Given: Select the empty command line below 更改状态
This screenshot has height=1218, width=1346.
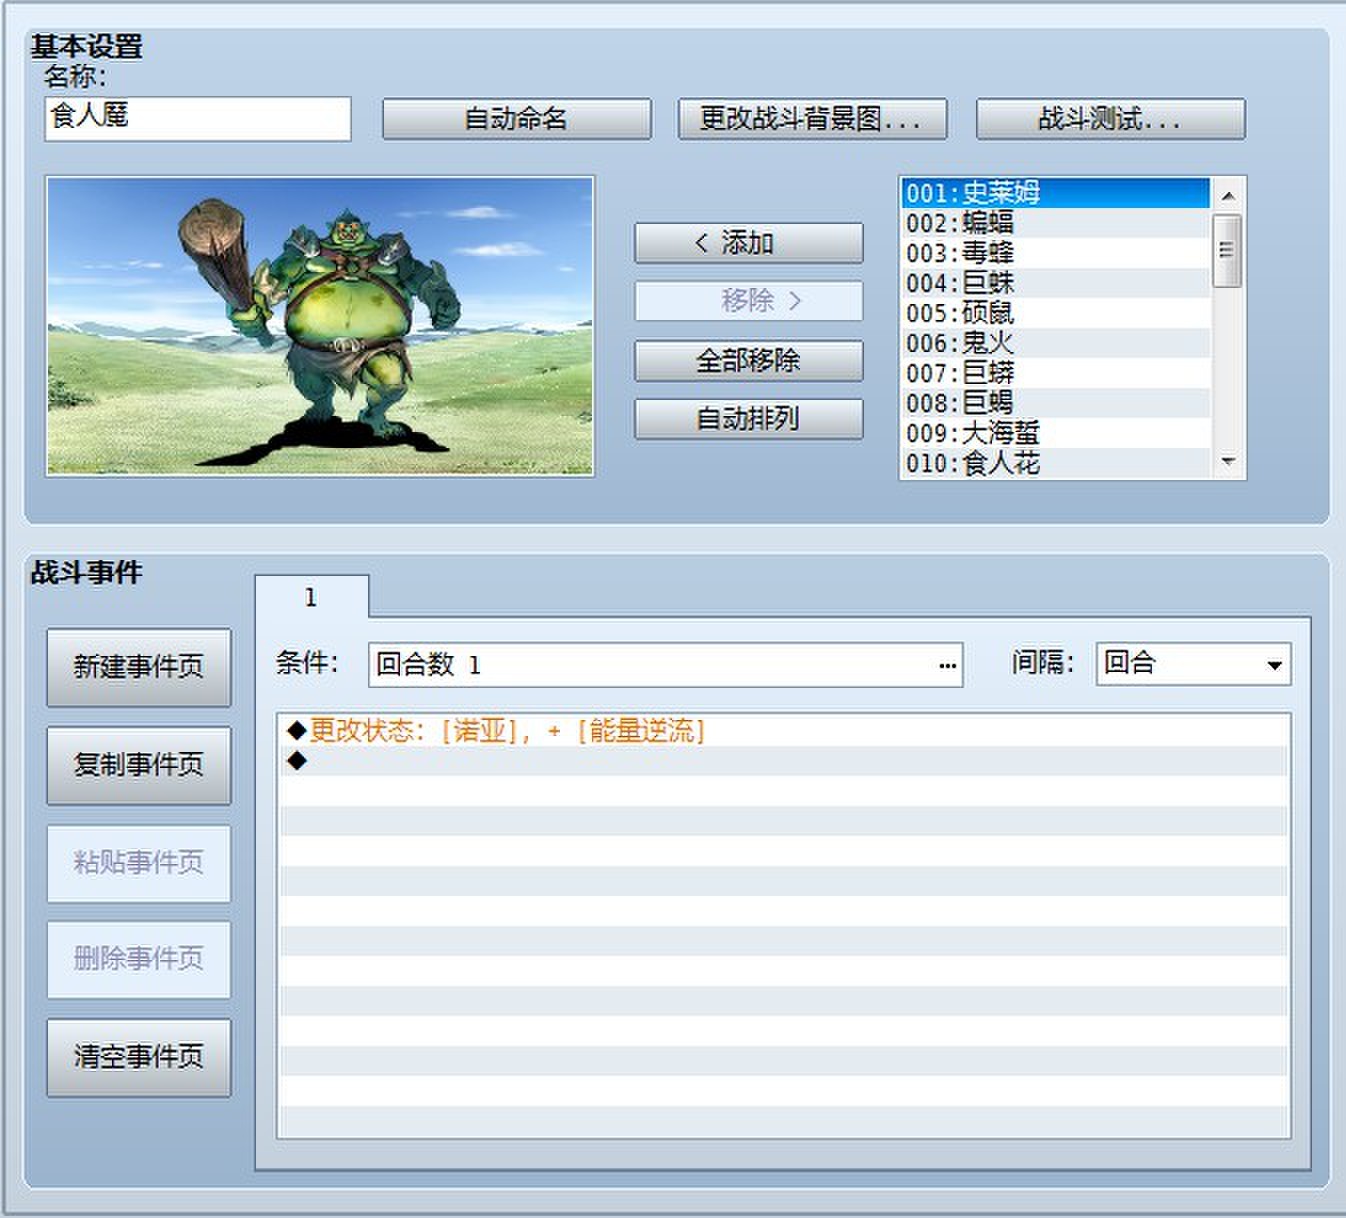Looking at the screenshot, I should [x=784, y=761].
